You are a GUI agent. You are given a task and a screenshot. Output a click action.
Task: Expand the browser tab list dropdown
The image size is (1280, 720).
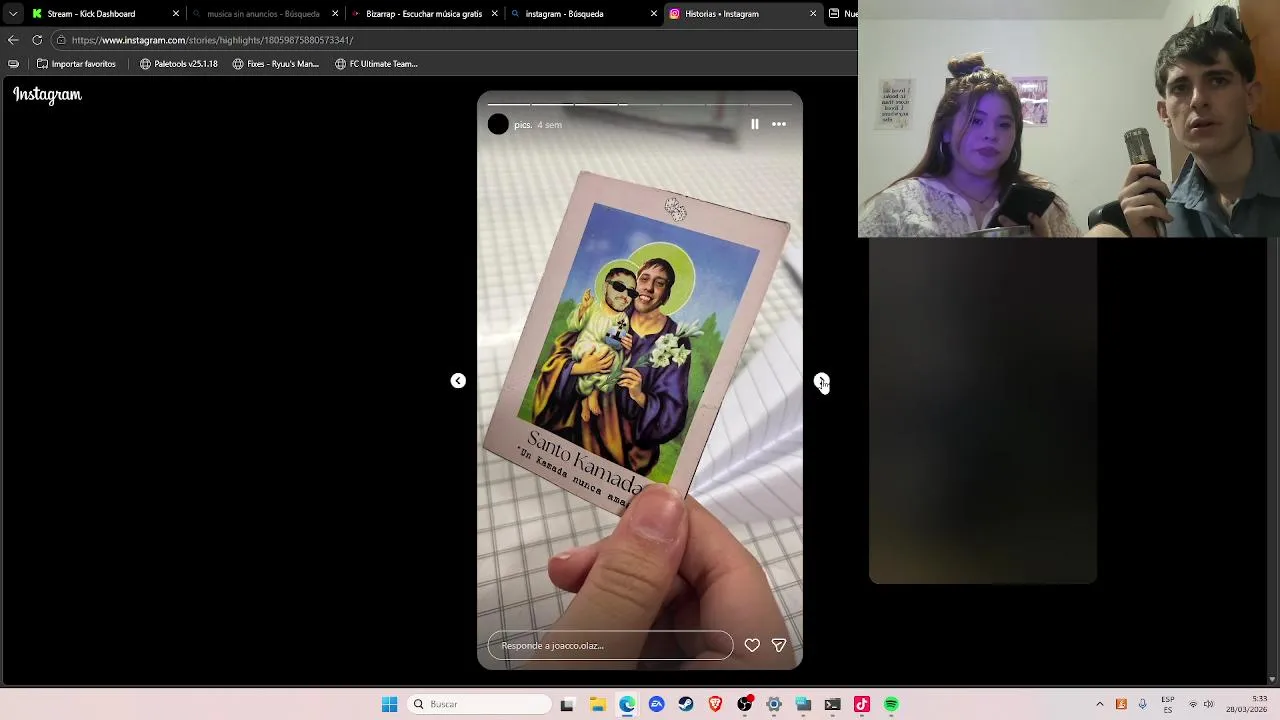click(13, 14)
